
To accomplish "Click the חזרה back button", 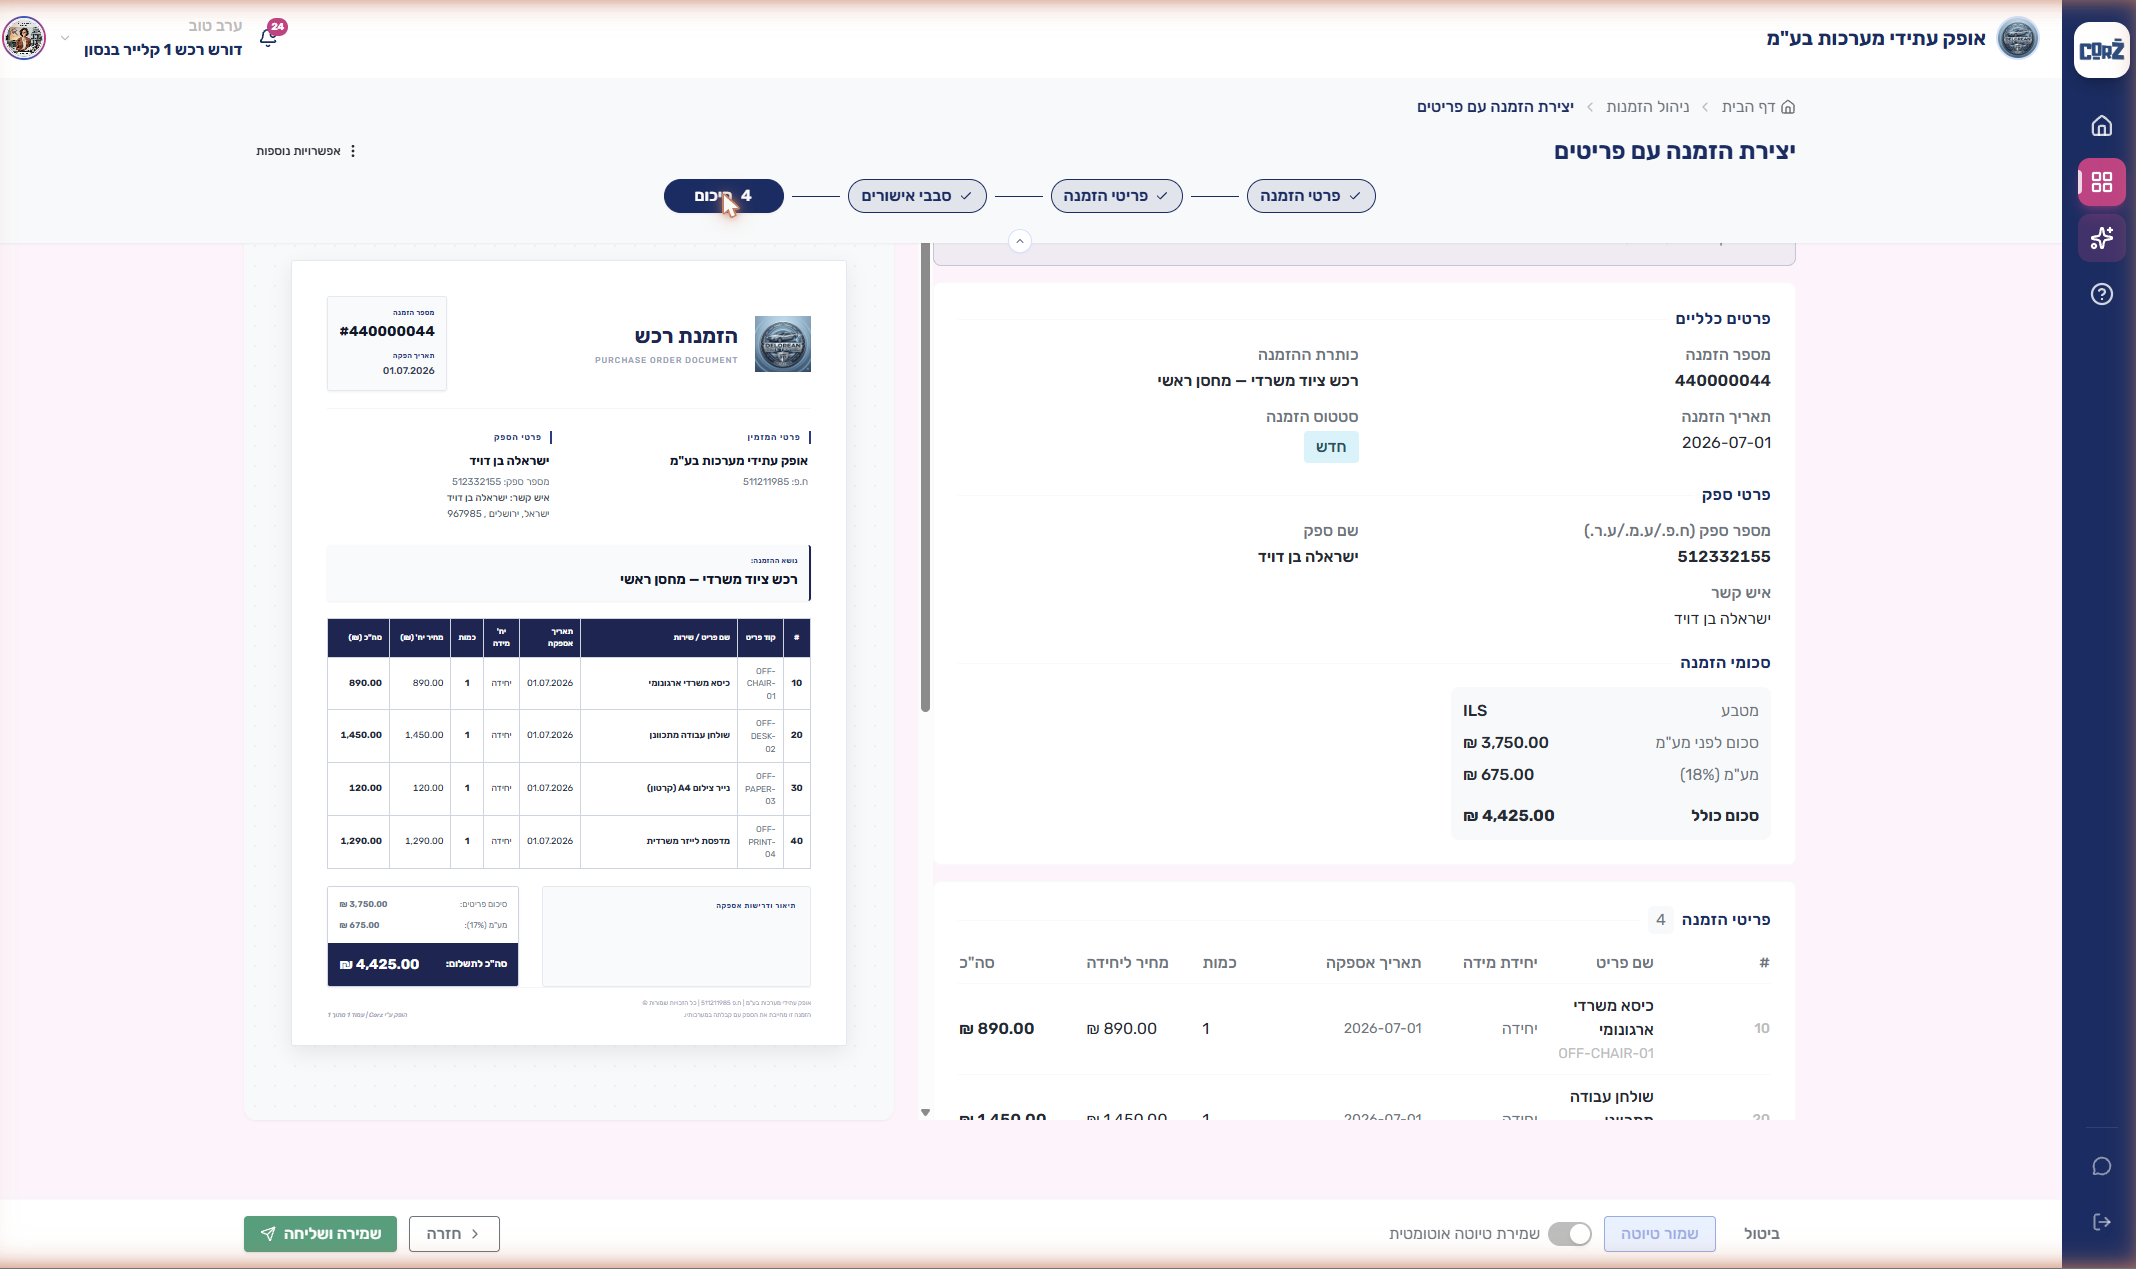I will click(454, 1234).
